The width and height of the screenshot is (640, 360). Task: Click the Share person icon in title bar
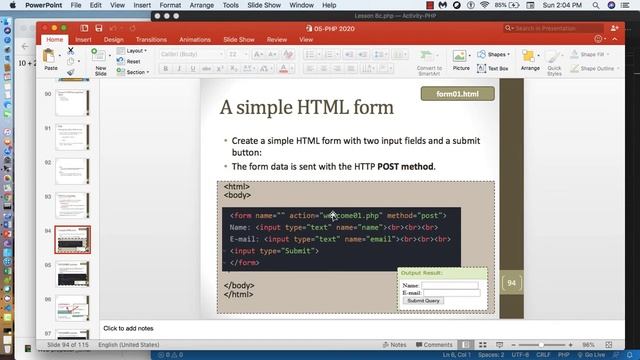(614, 28)
